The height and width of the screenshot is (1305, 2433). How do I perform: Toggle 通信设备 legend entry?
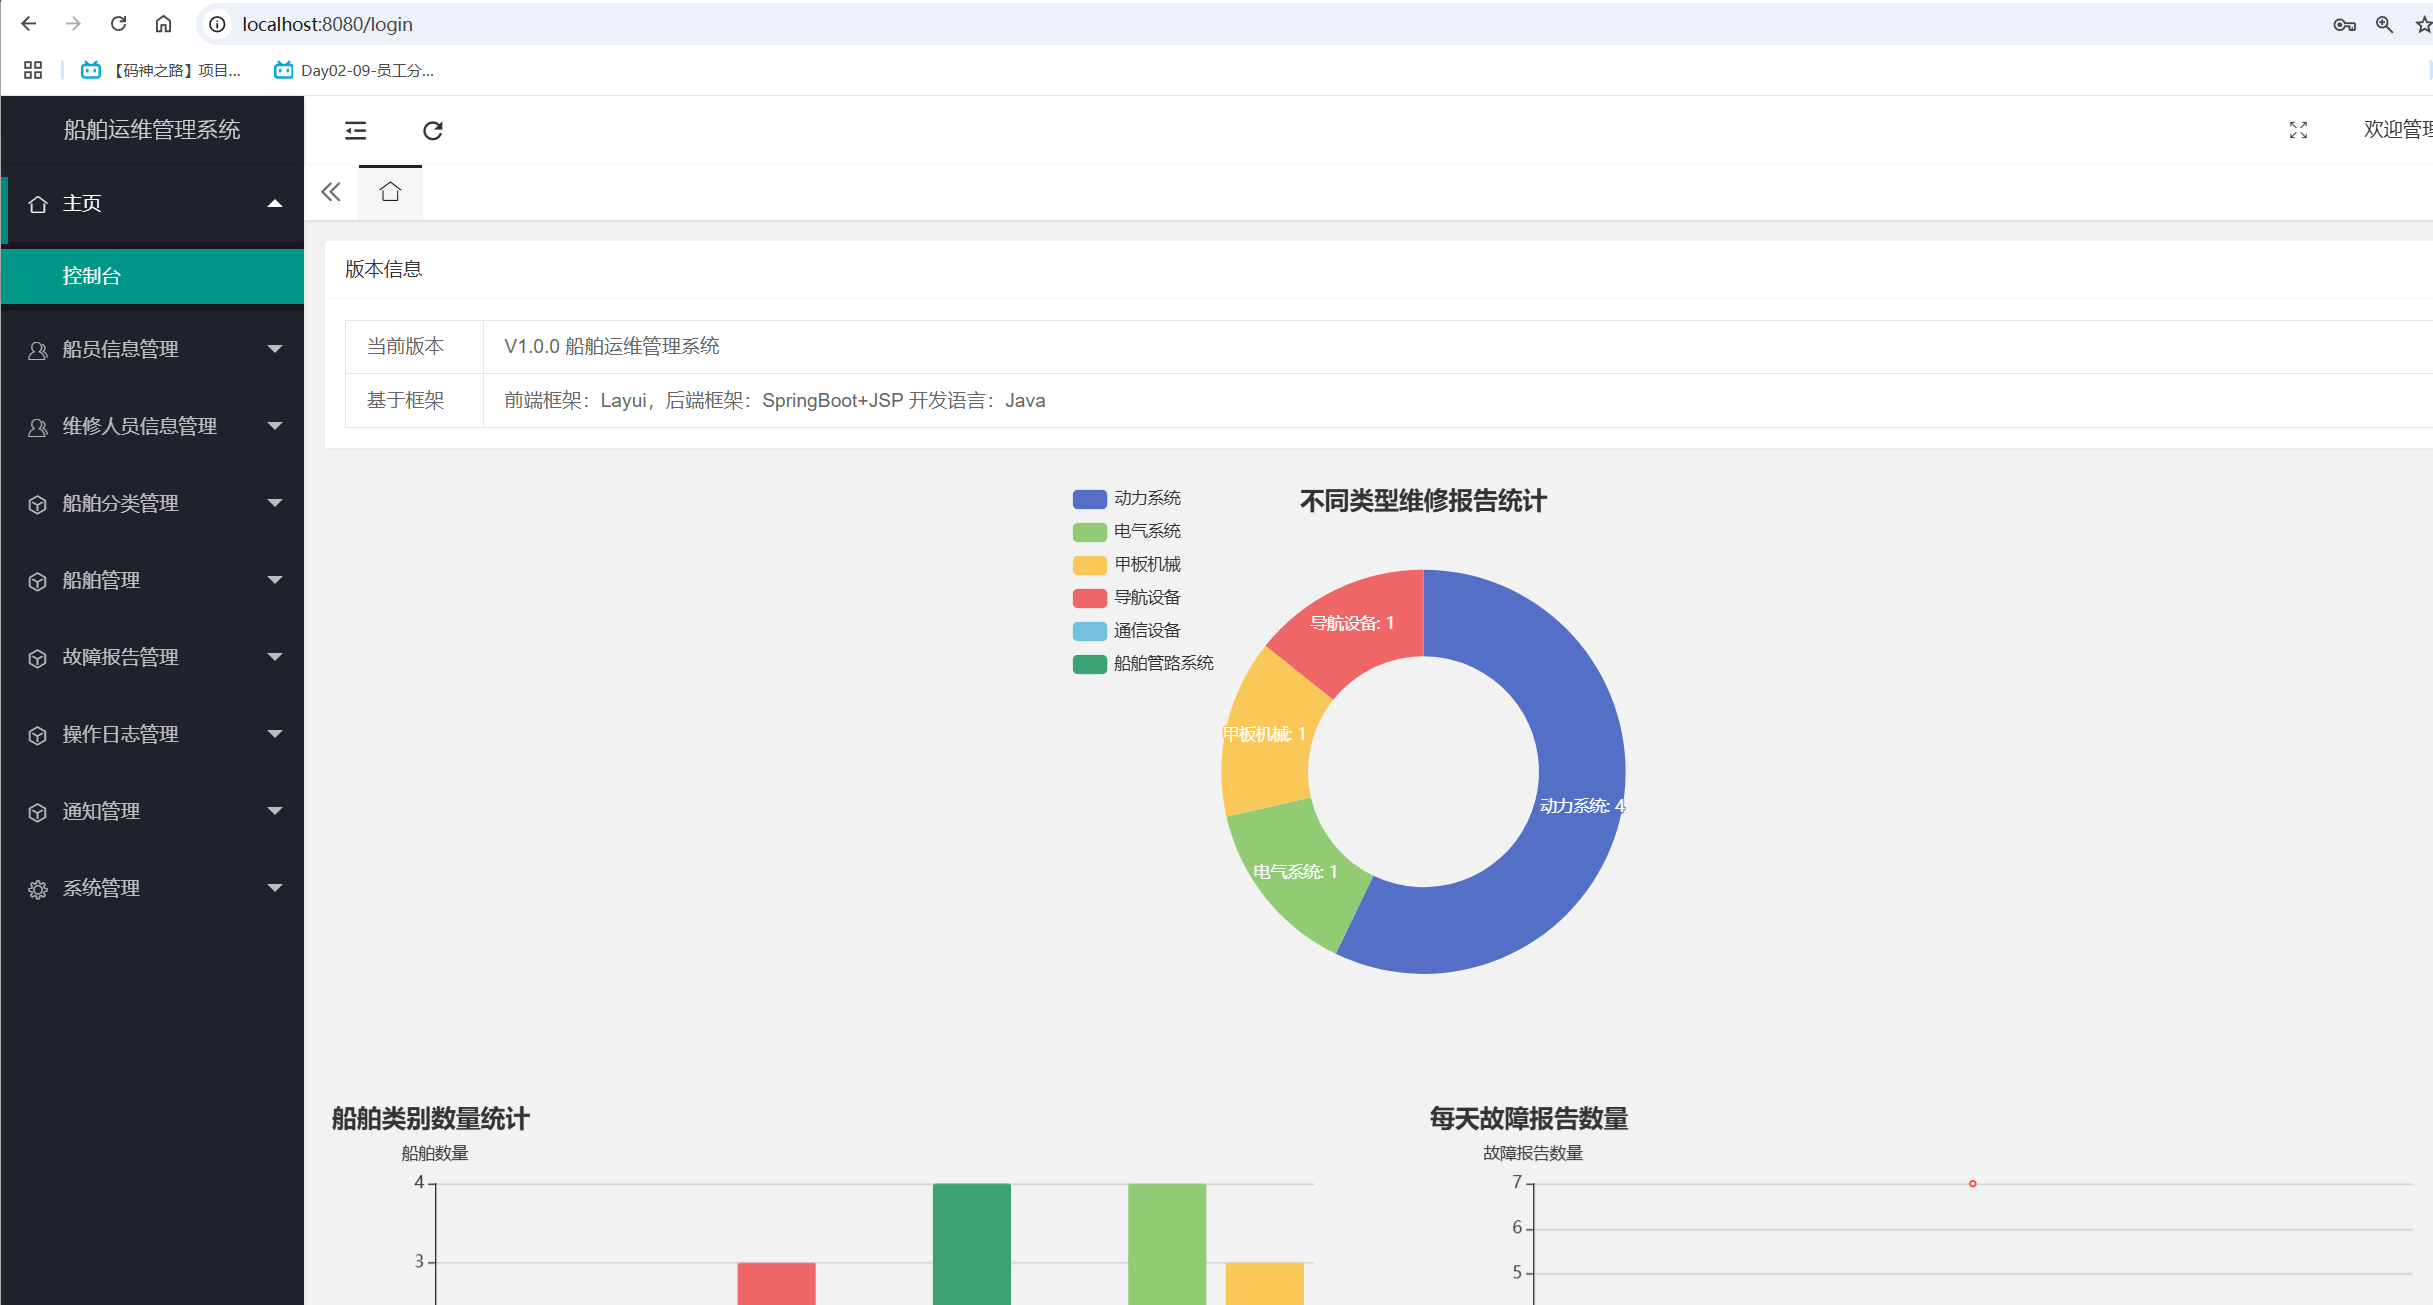(1146, 631)
